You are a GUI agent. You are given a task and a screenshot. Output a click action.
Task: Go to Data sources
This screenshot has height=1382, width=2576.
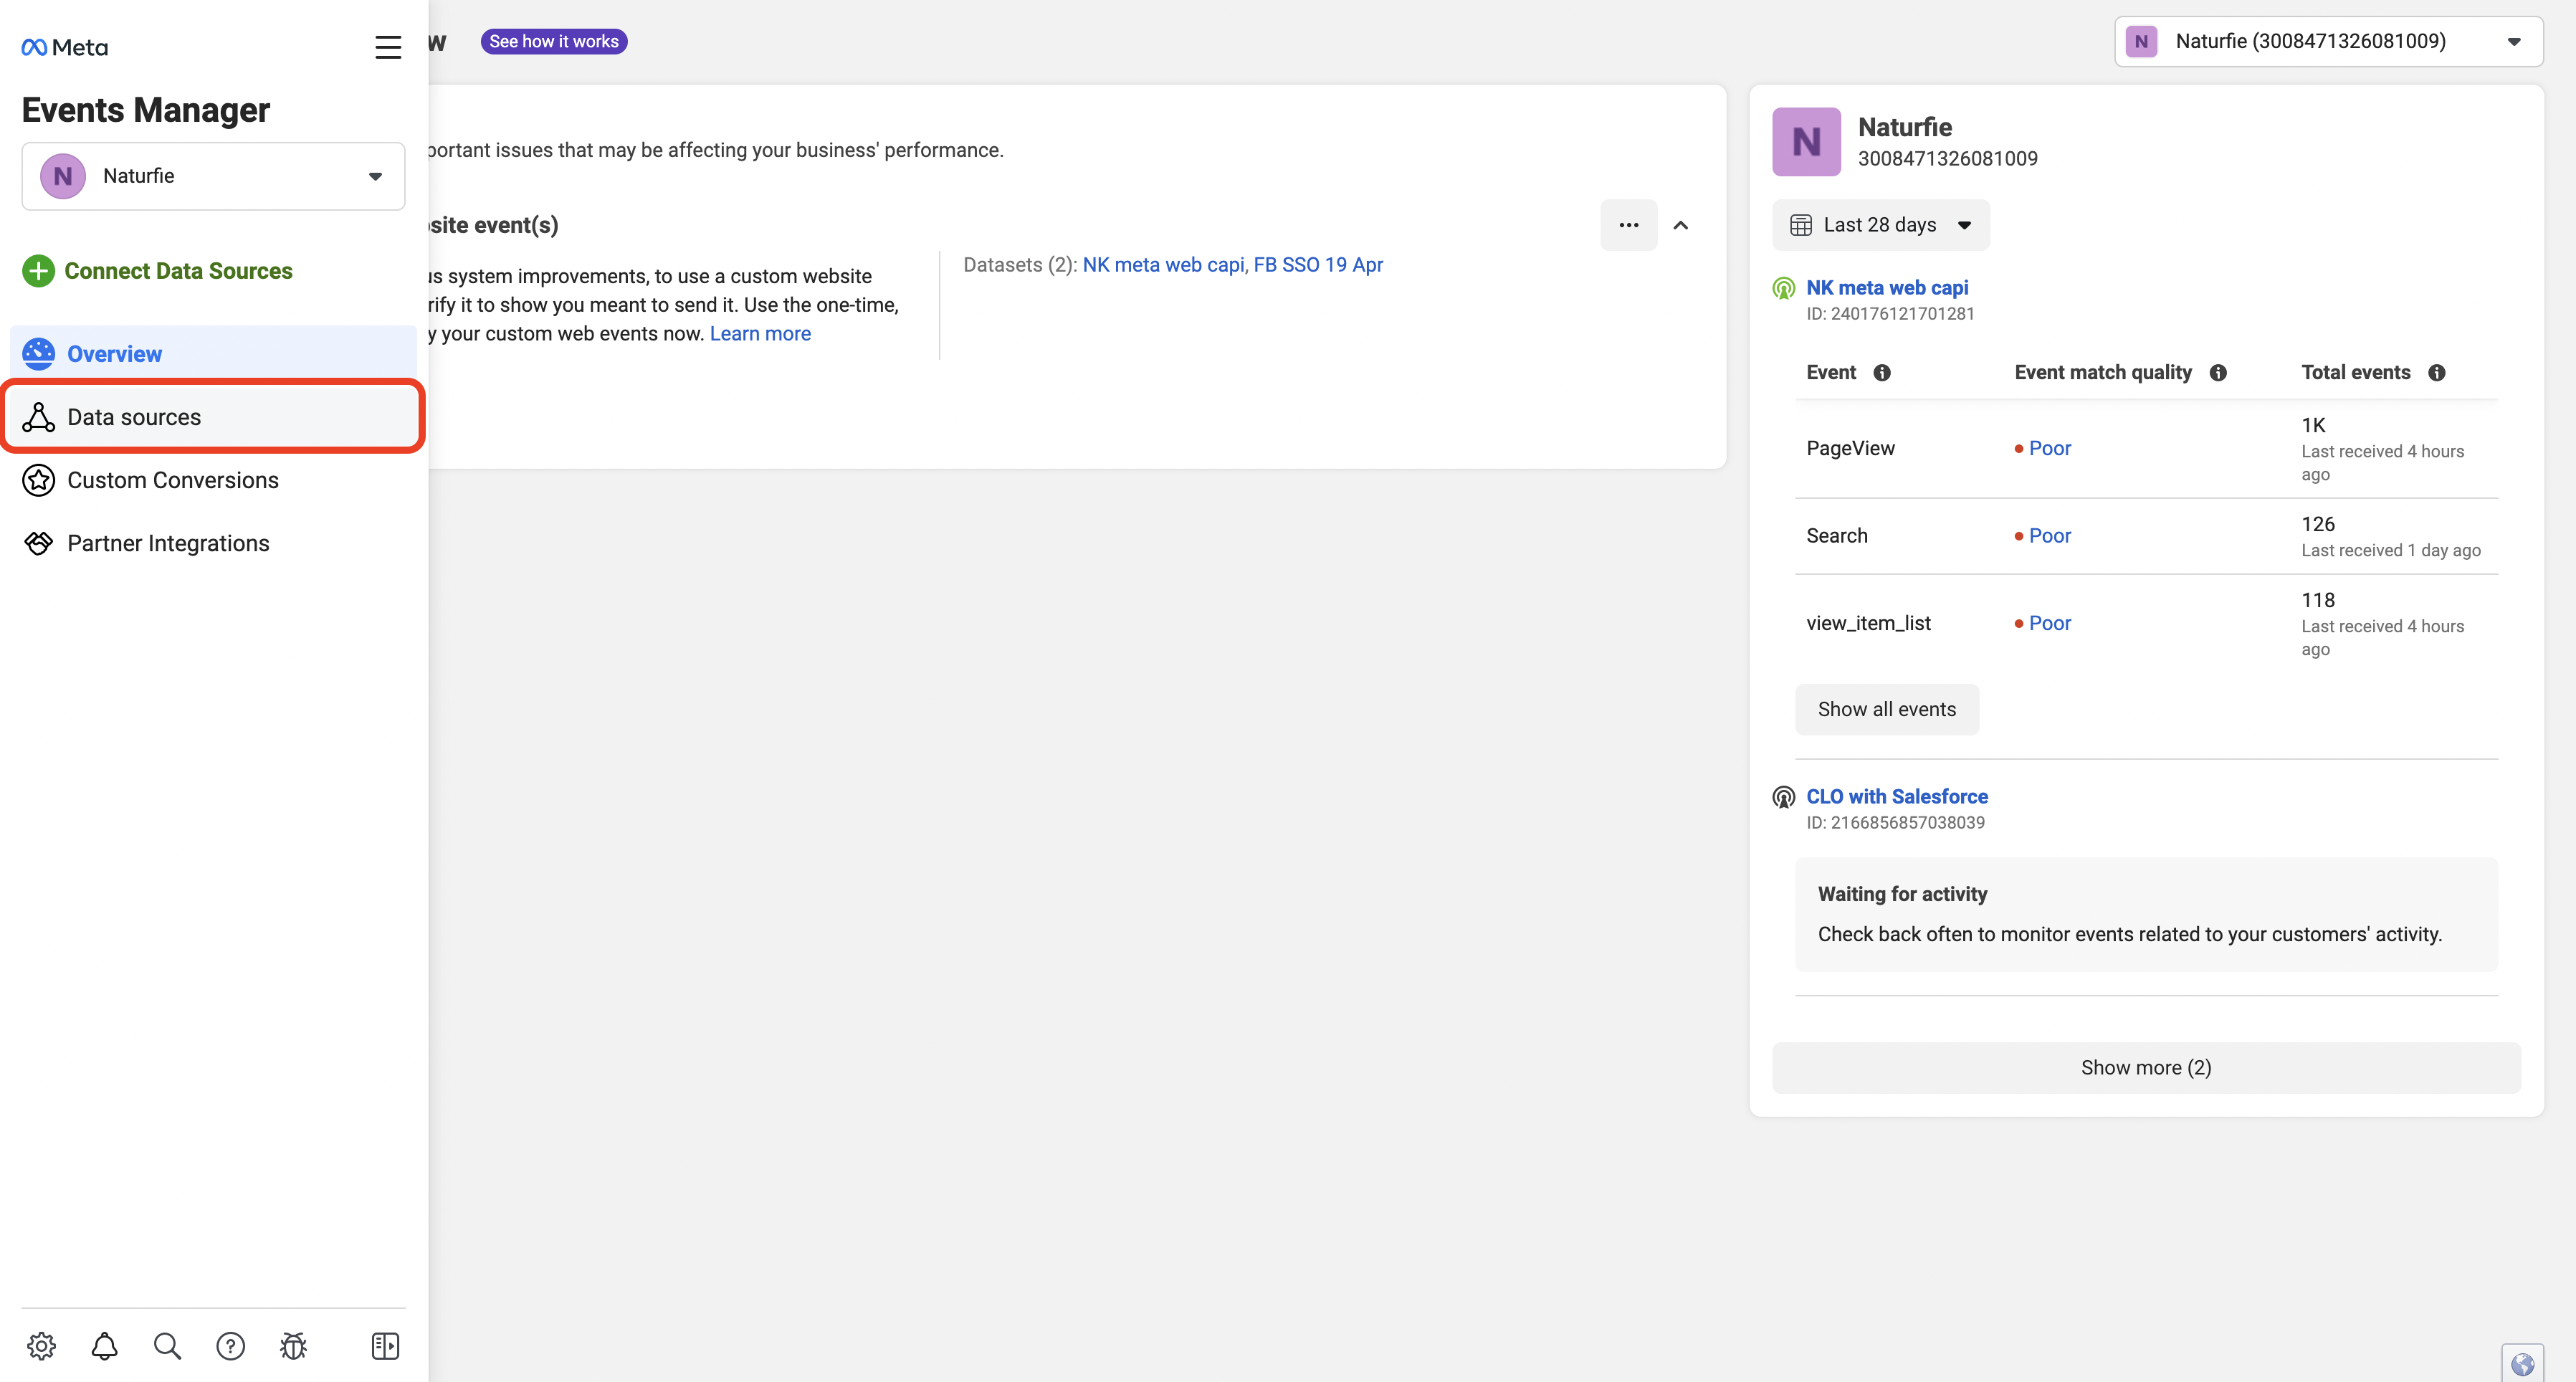[x=213, y=417]
